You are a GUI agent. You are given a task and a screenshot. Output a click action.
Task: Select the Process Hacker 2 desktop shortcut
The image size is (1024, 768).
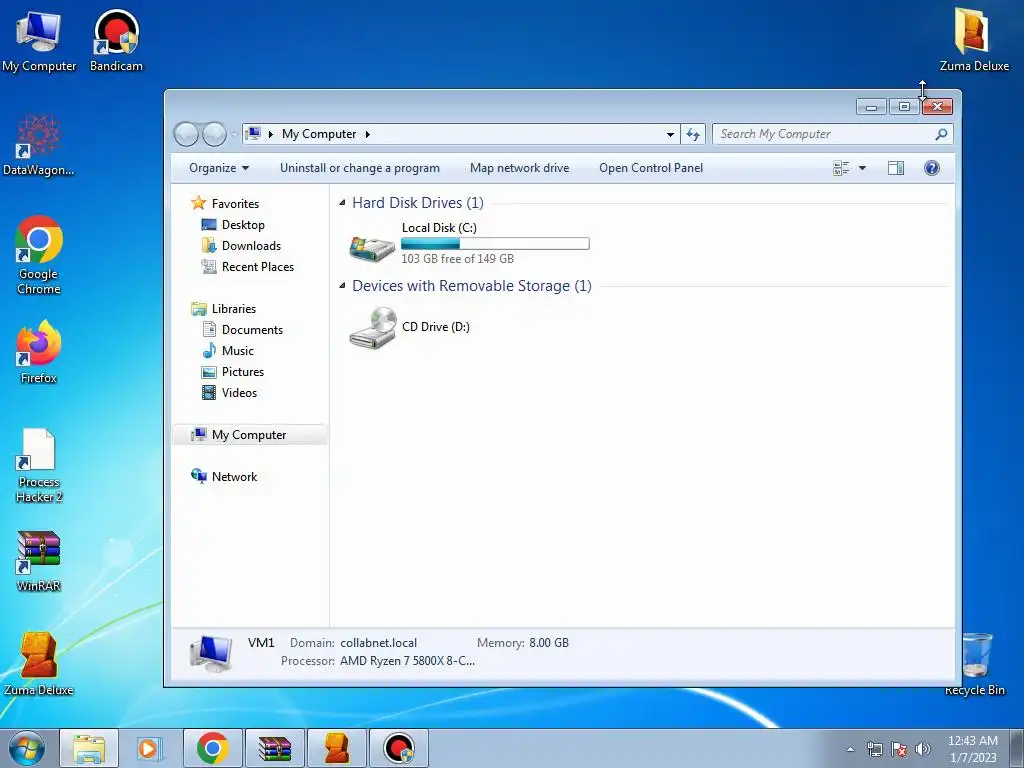click(39, 466)
